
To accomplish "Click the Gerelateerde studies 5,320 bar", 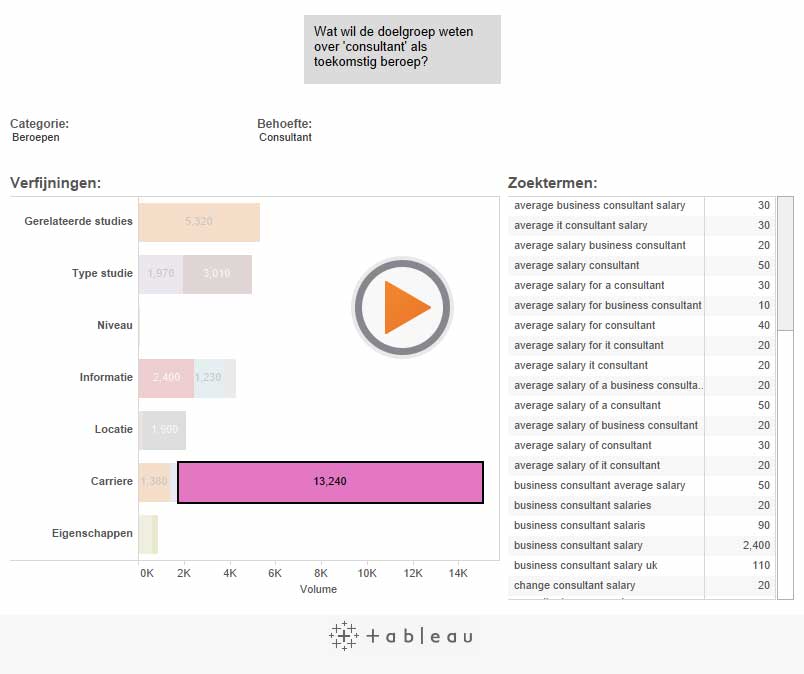I will (199, 222).
